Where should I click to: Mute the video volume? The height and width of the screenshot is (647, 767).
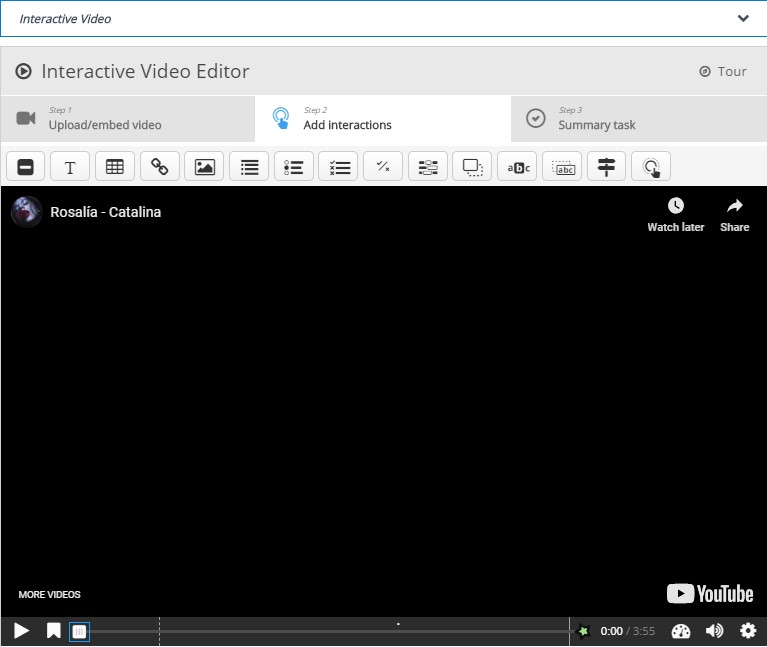tap(714, 631)
